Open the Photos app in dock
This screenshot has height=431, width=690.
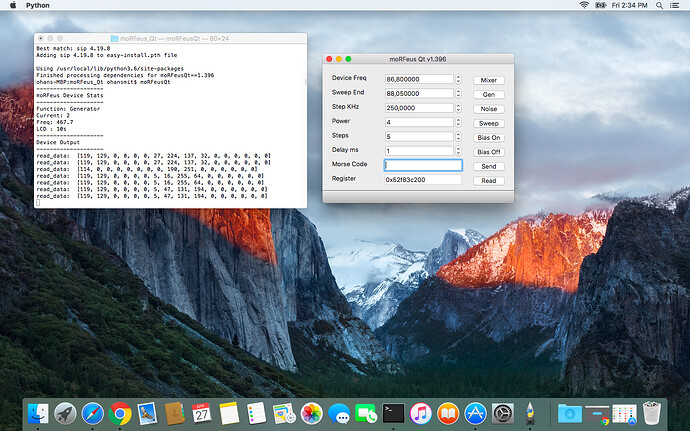point(312,413)
